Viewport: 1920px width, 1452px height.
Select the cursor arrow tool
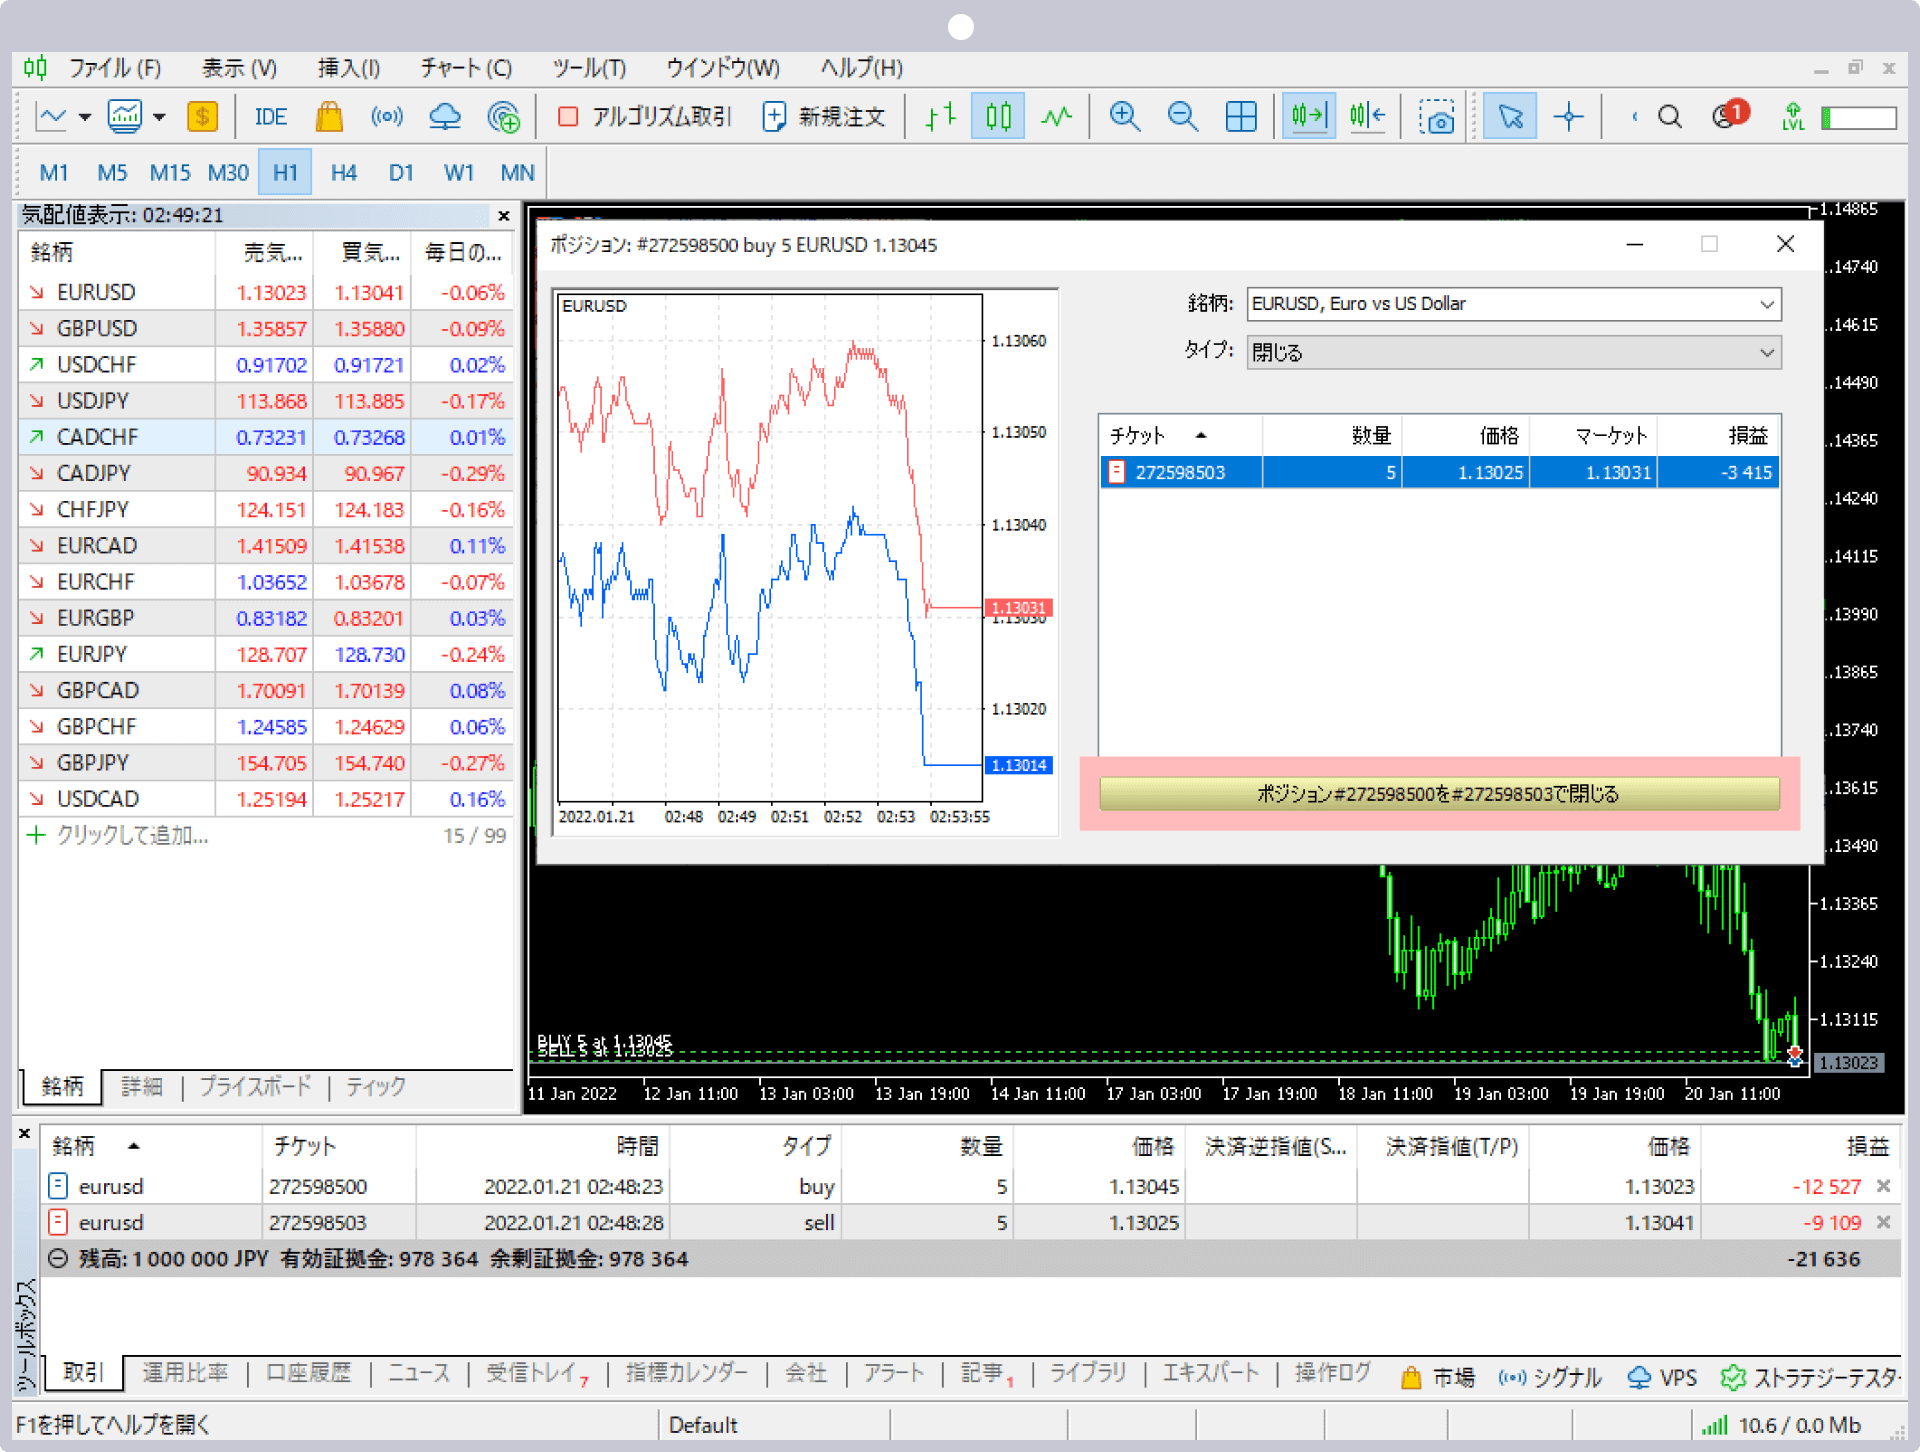1510,117
